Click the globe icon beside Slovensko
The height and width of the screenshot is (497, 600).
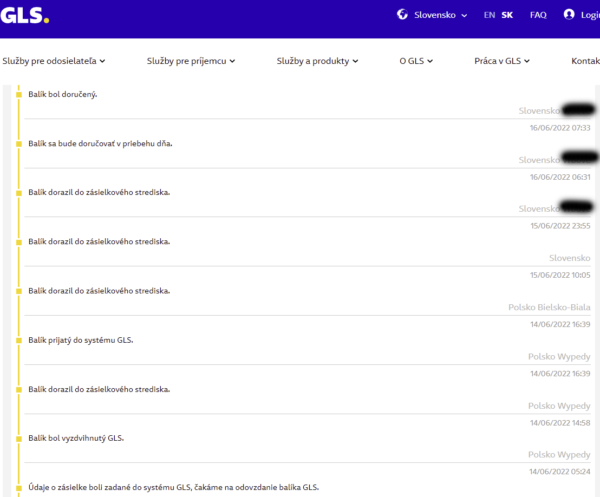pos(402,15)
